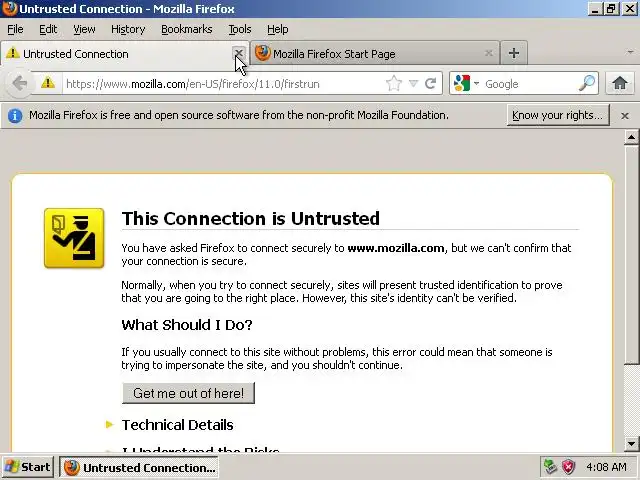Click the yellow security officer warning icon

[x=74, y=238]
